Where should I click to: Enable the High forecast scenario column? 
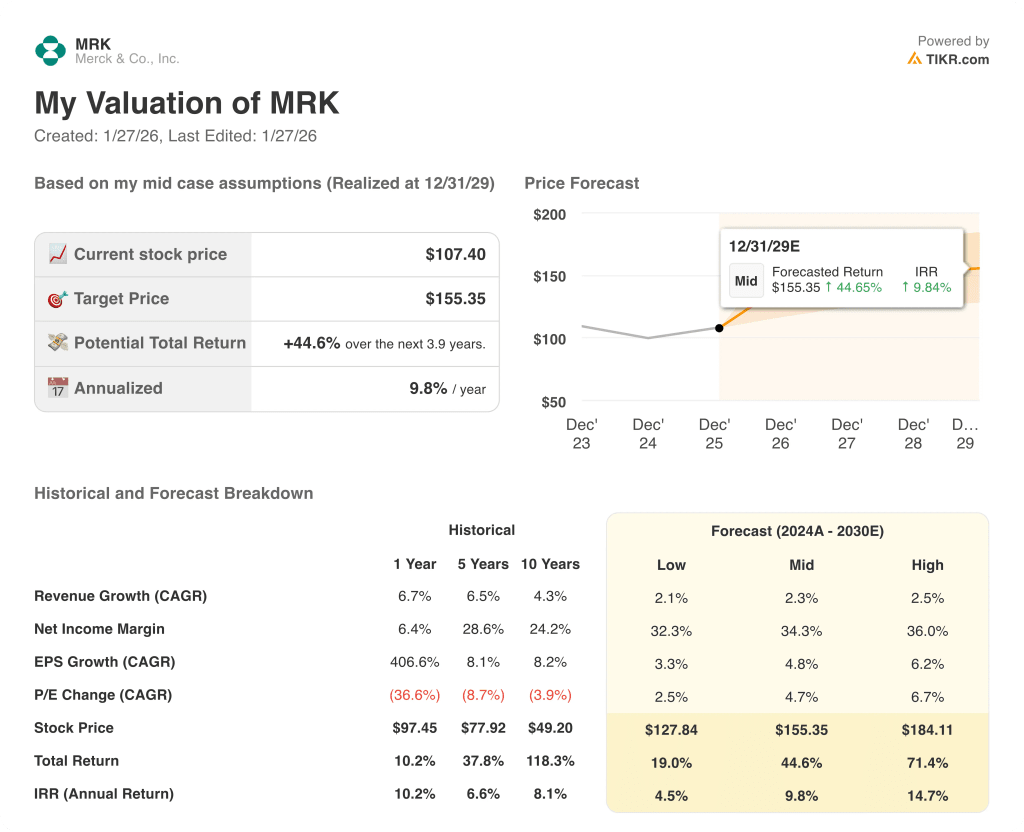coord(927,565)
